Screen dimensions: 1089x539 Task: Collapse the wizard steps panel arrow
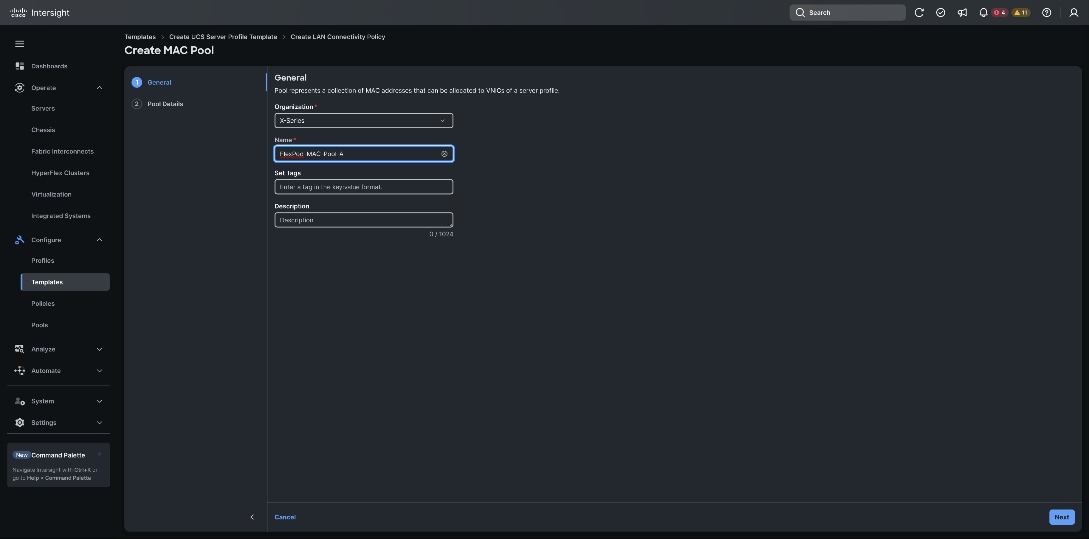(x=252, y=517)
